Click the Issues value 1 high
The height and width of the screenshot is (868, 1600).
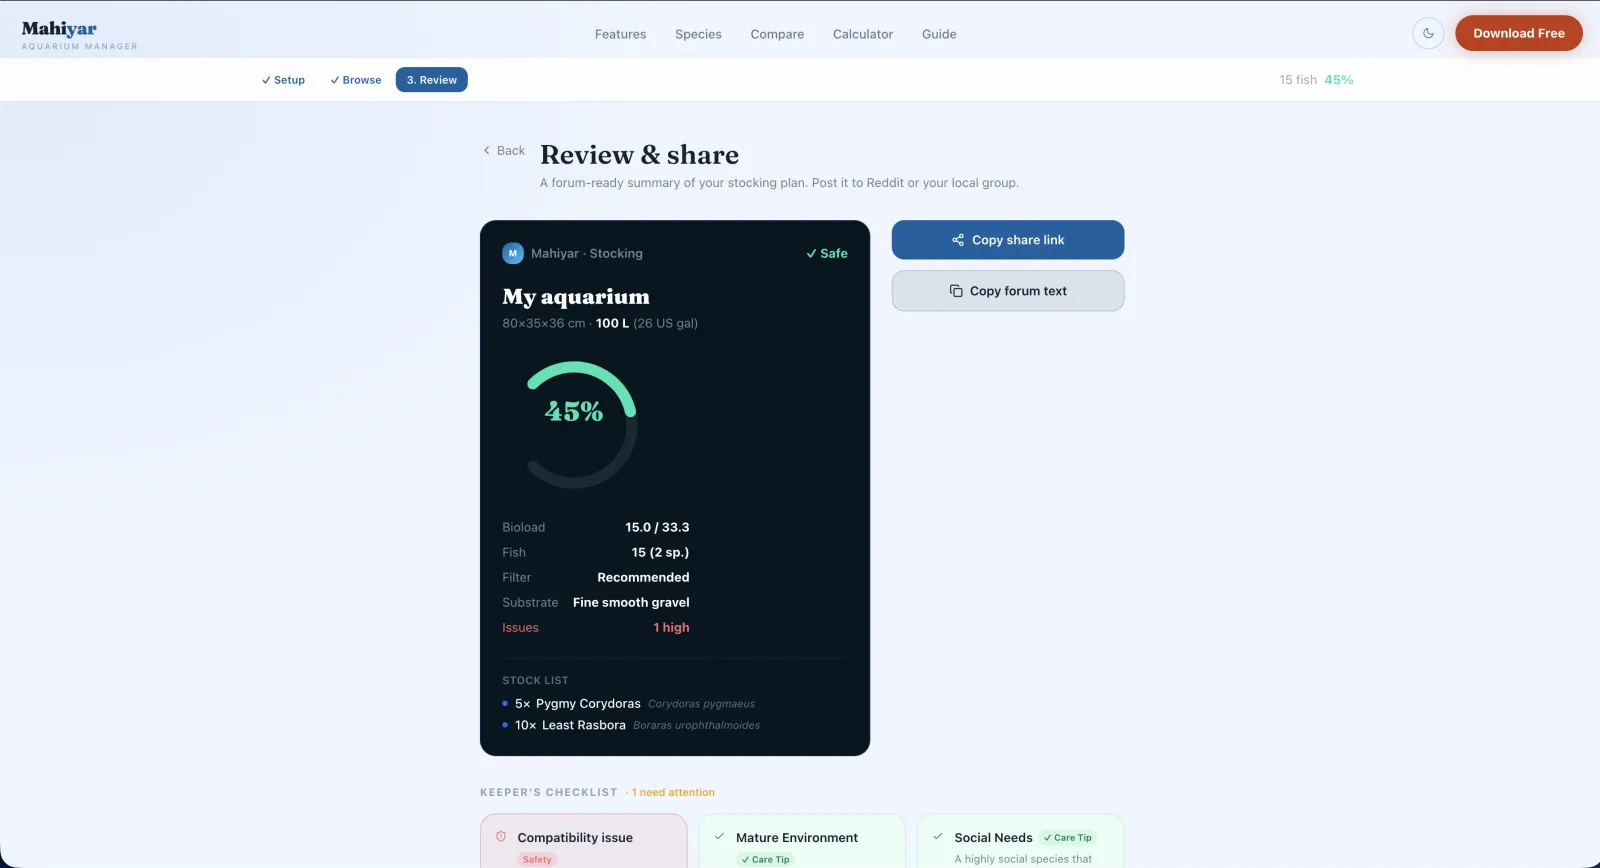click(671, 627)
